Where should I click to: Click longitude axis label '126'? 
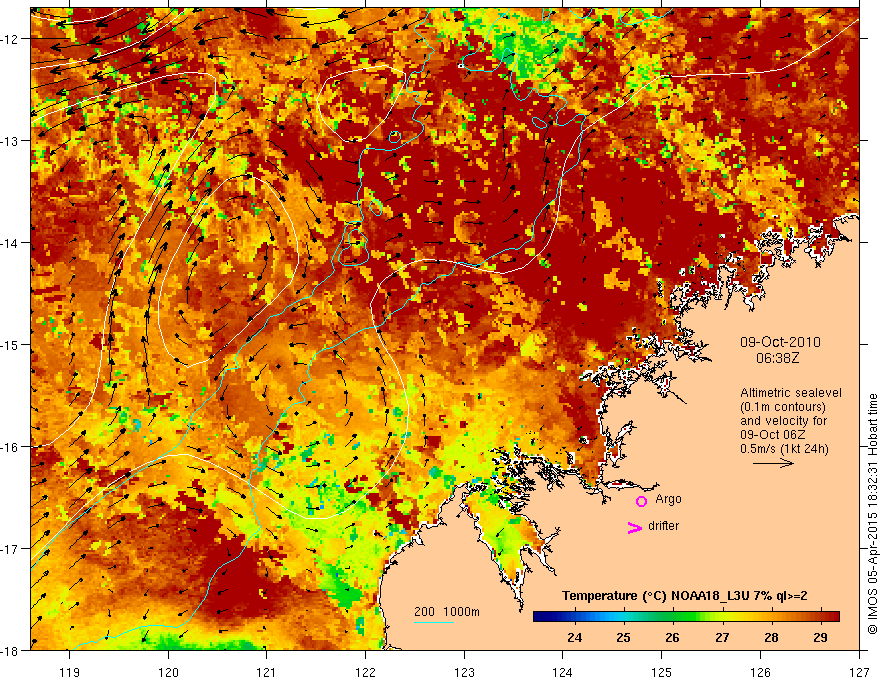(760, 672)
